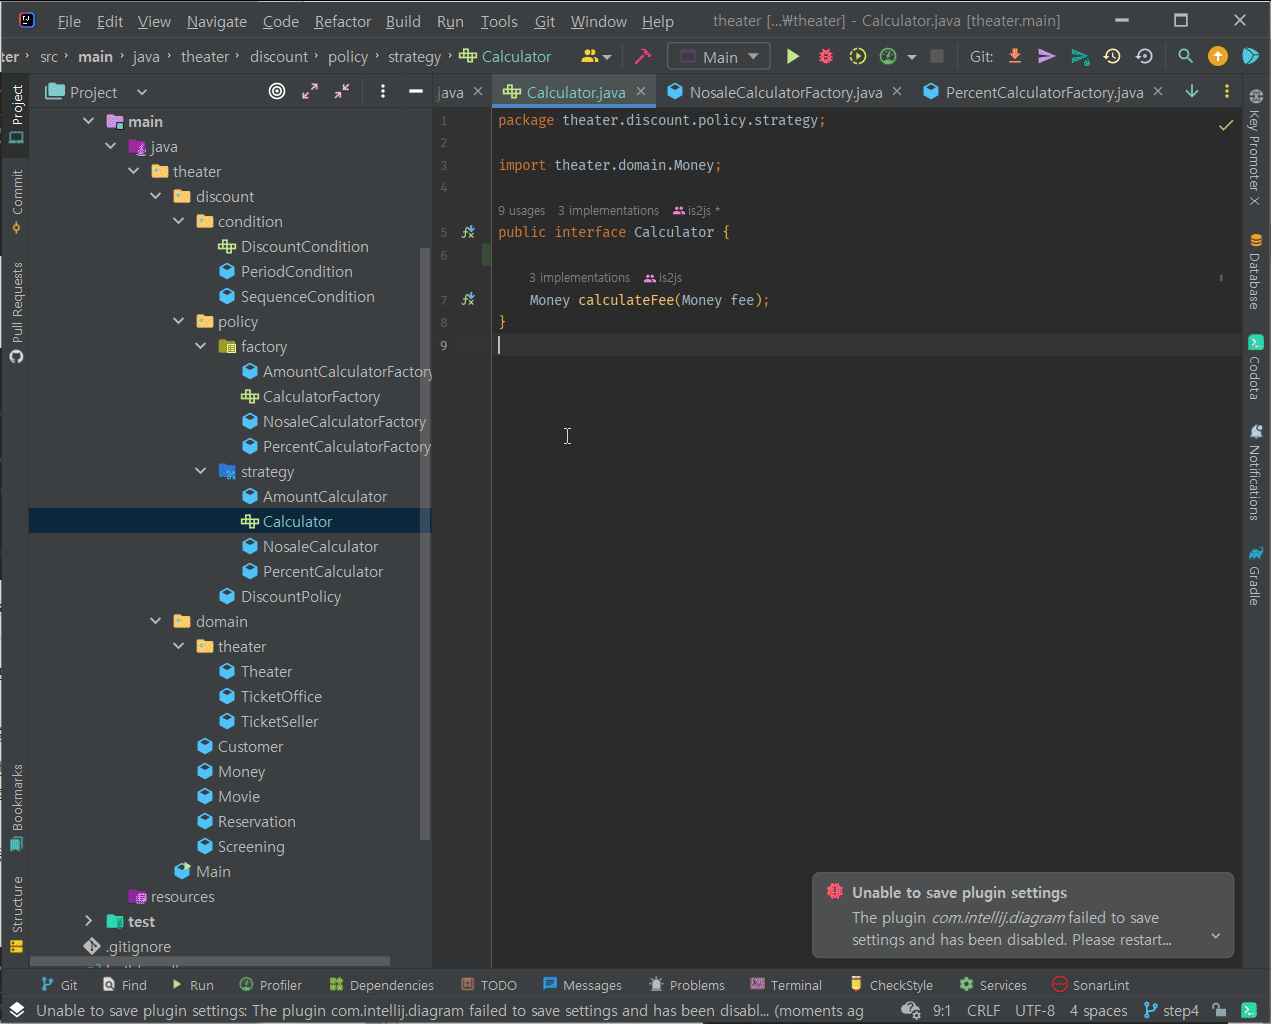Viewport: 1271px width, 1024px height.
Task: Click the step4 Git branch widget
Action: point(1171,1010)
